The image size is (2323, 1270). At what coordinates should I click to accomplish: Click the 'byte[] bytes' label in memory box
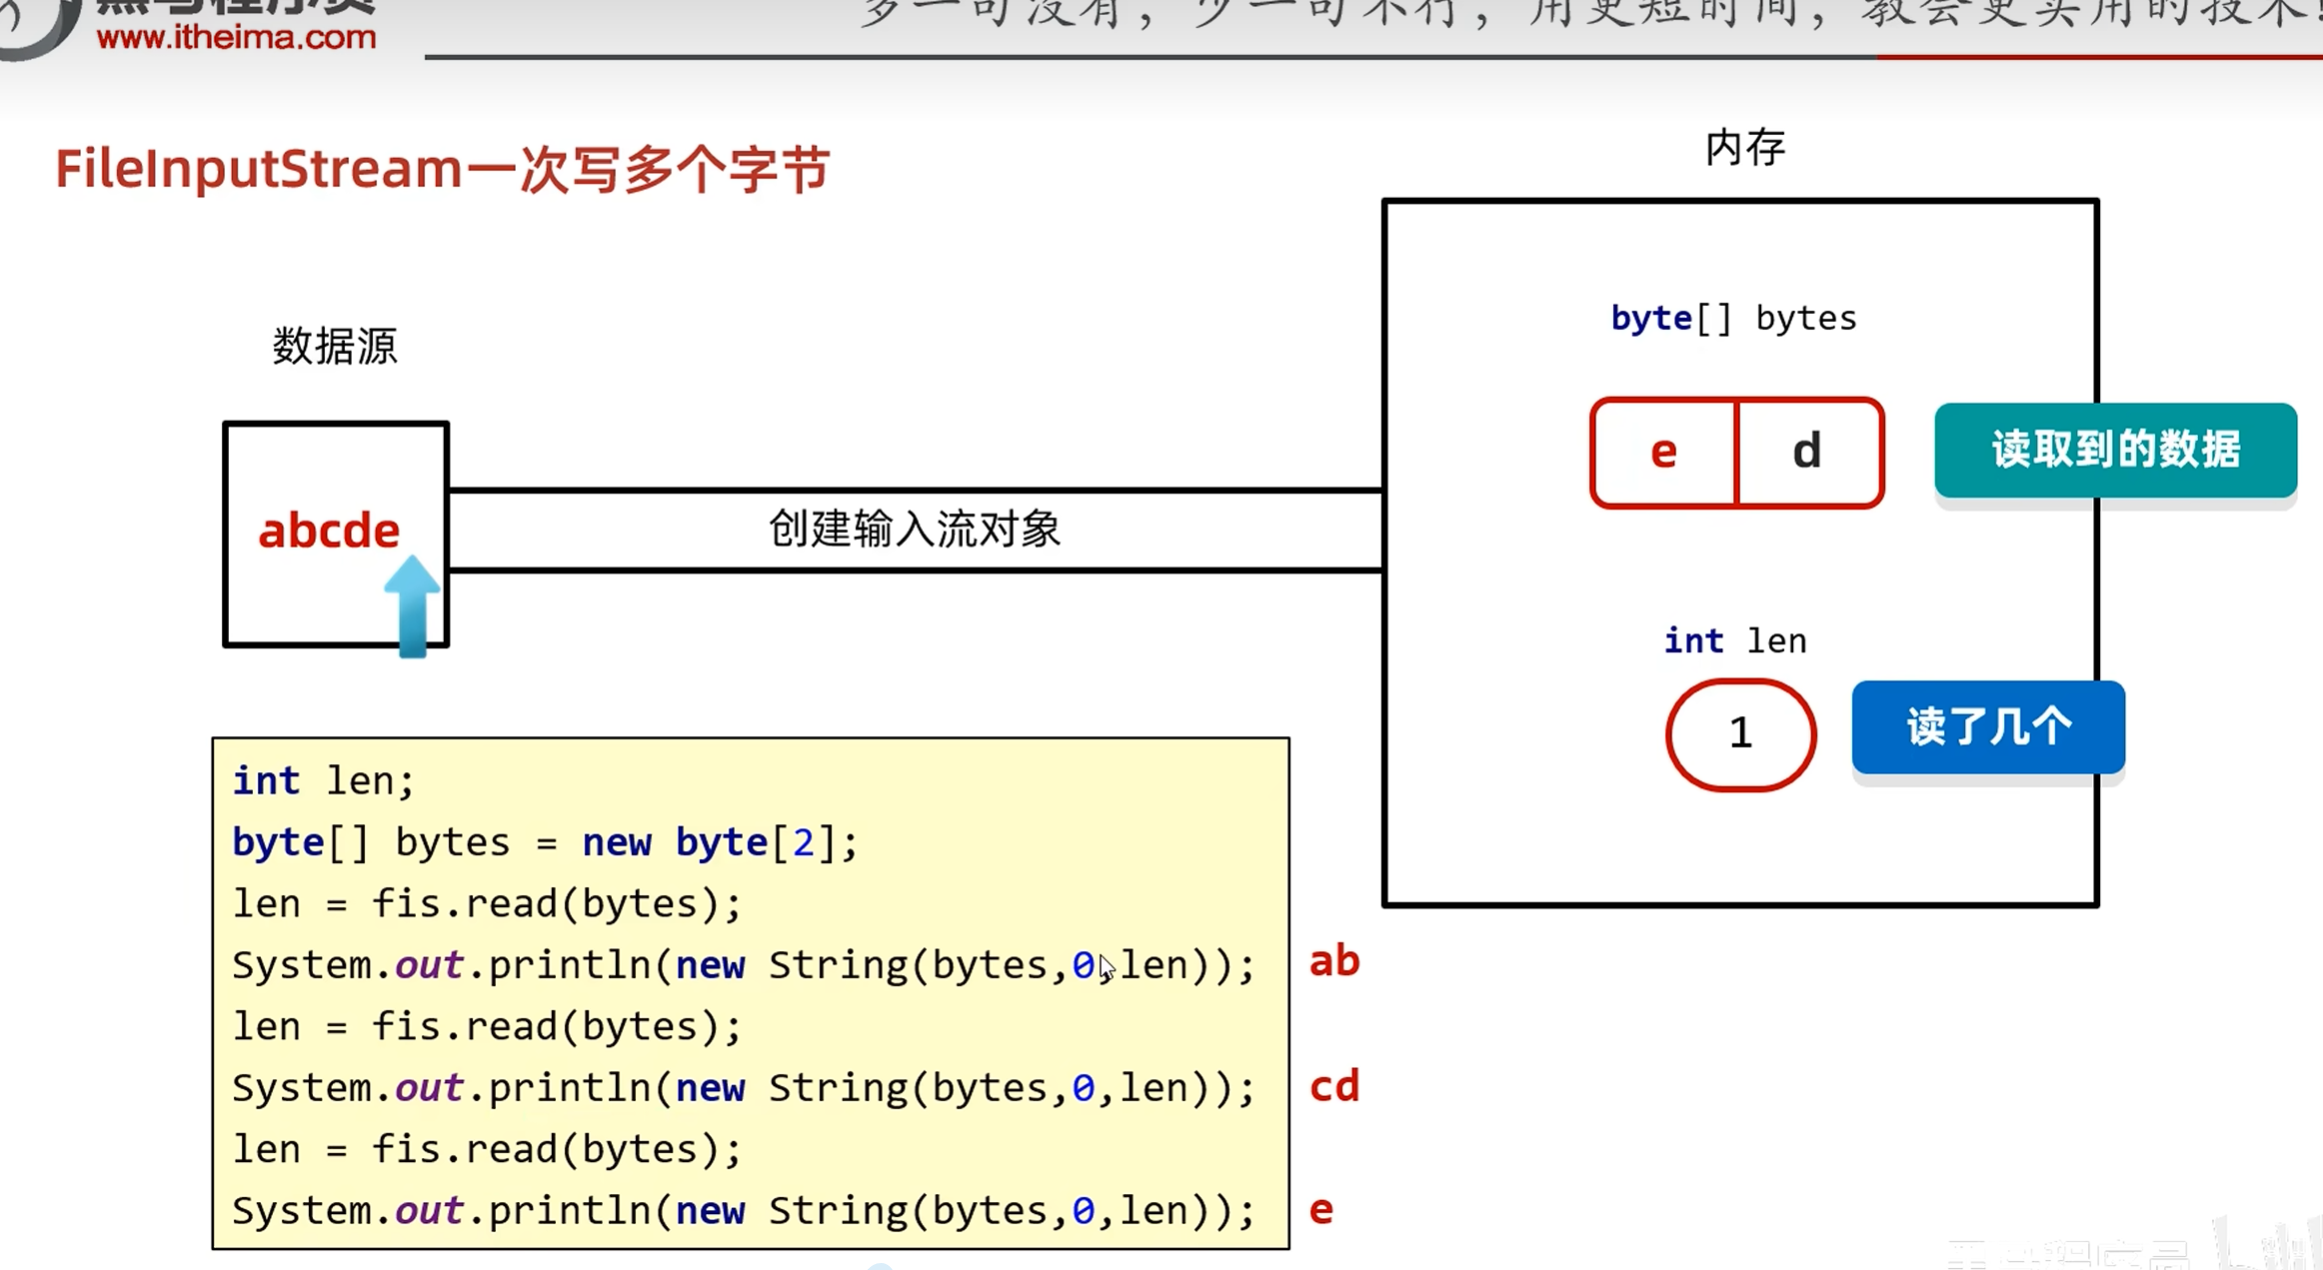1733,318
